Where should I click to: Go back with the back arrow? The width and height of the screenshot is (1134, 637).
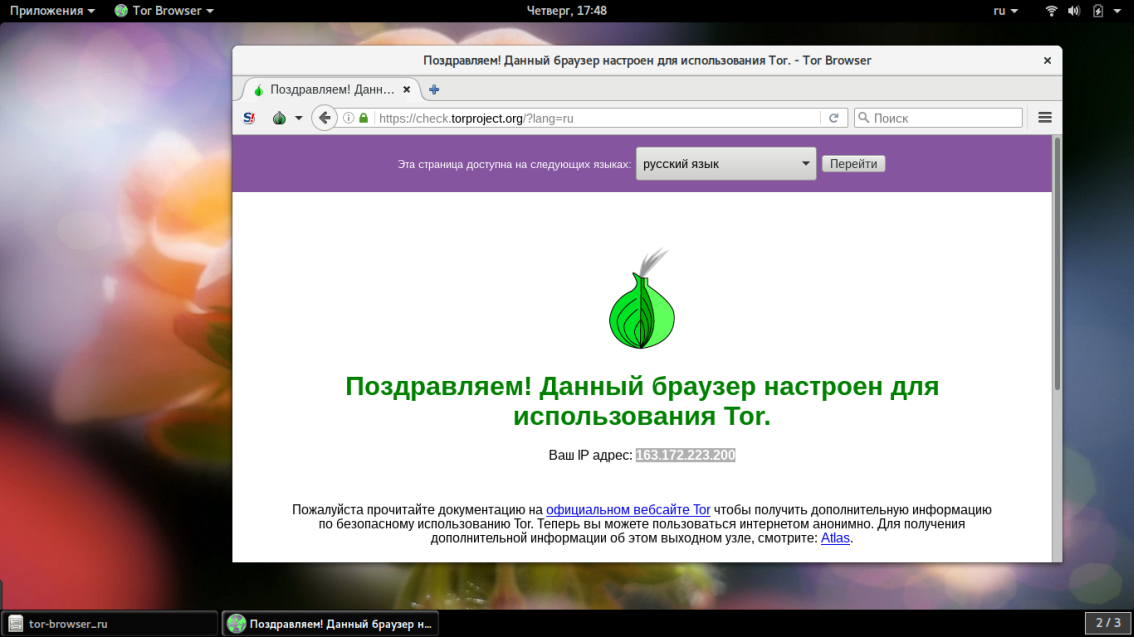(323, 118)
